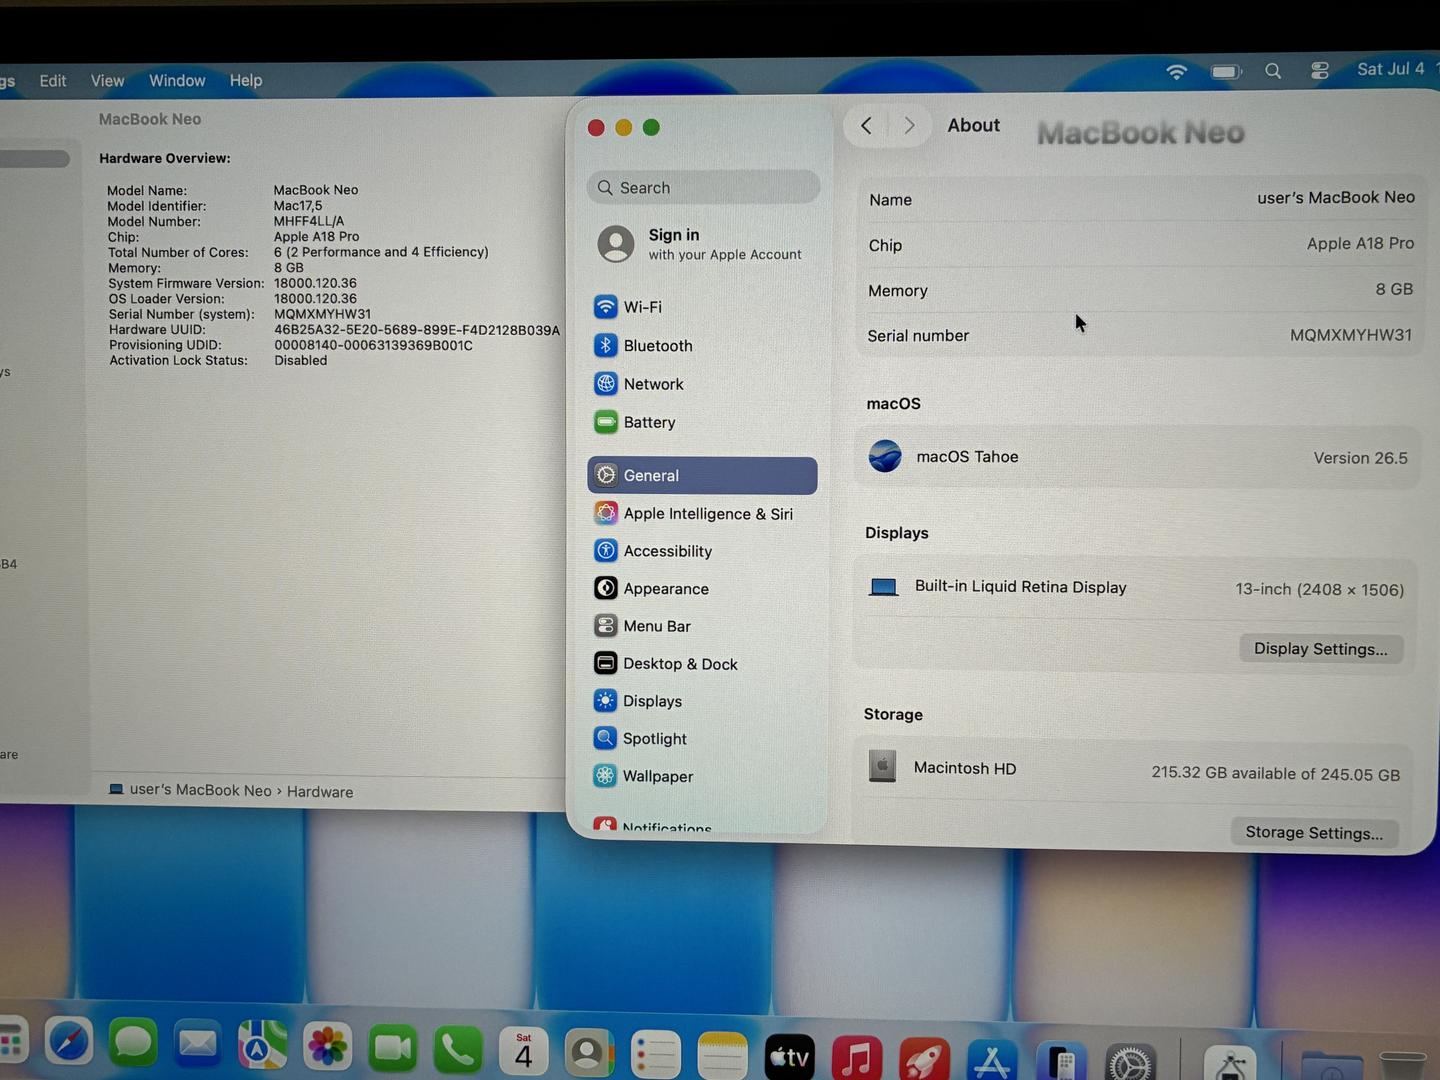1440x1080 pixels.
Task: Open the Window menu
Action: click(x=177, y=81)
